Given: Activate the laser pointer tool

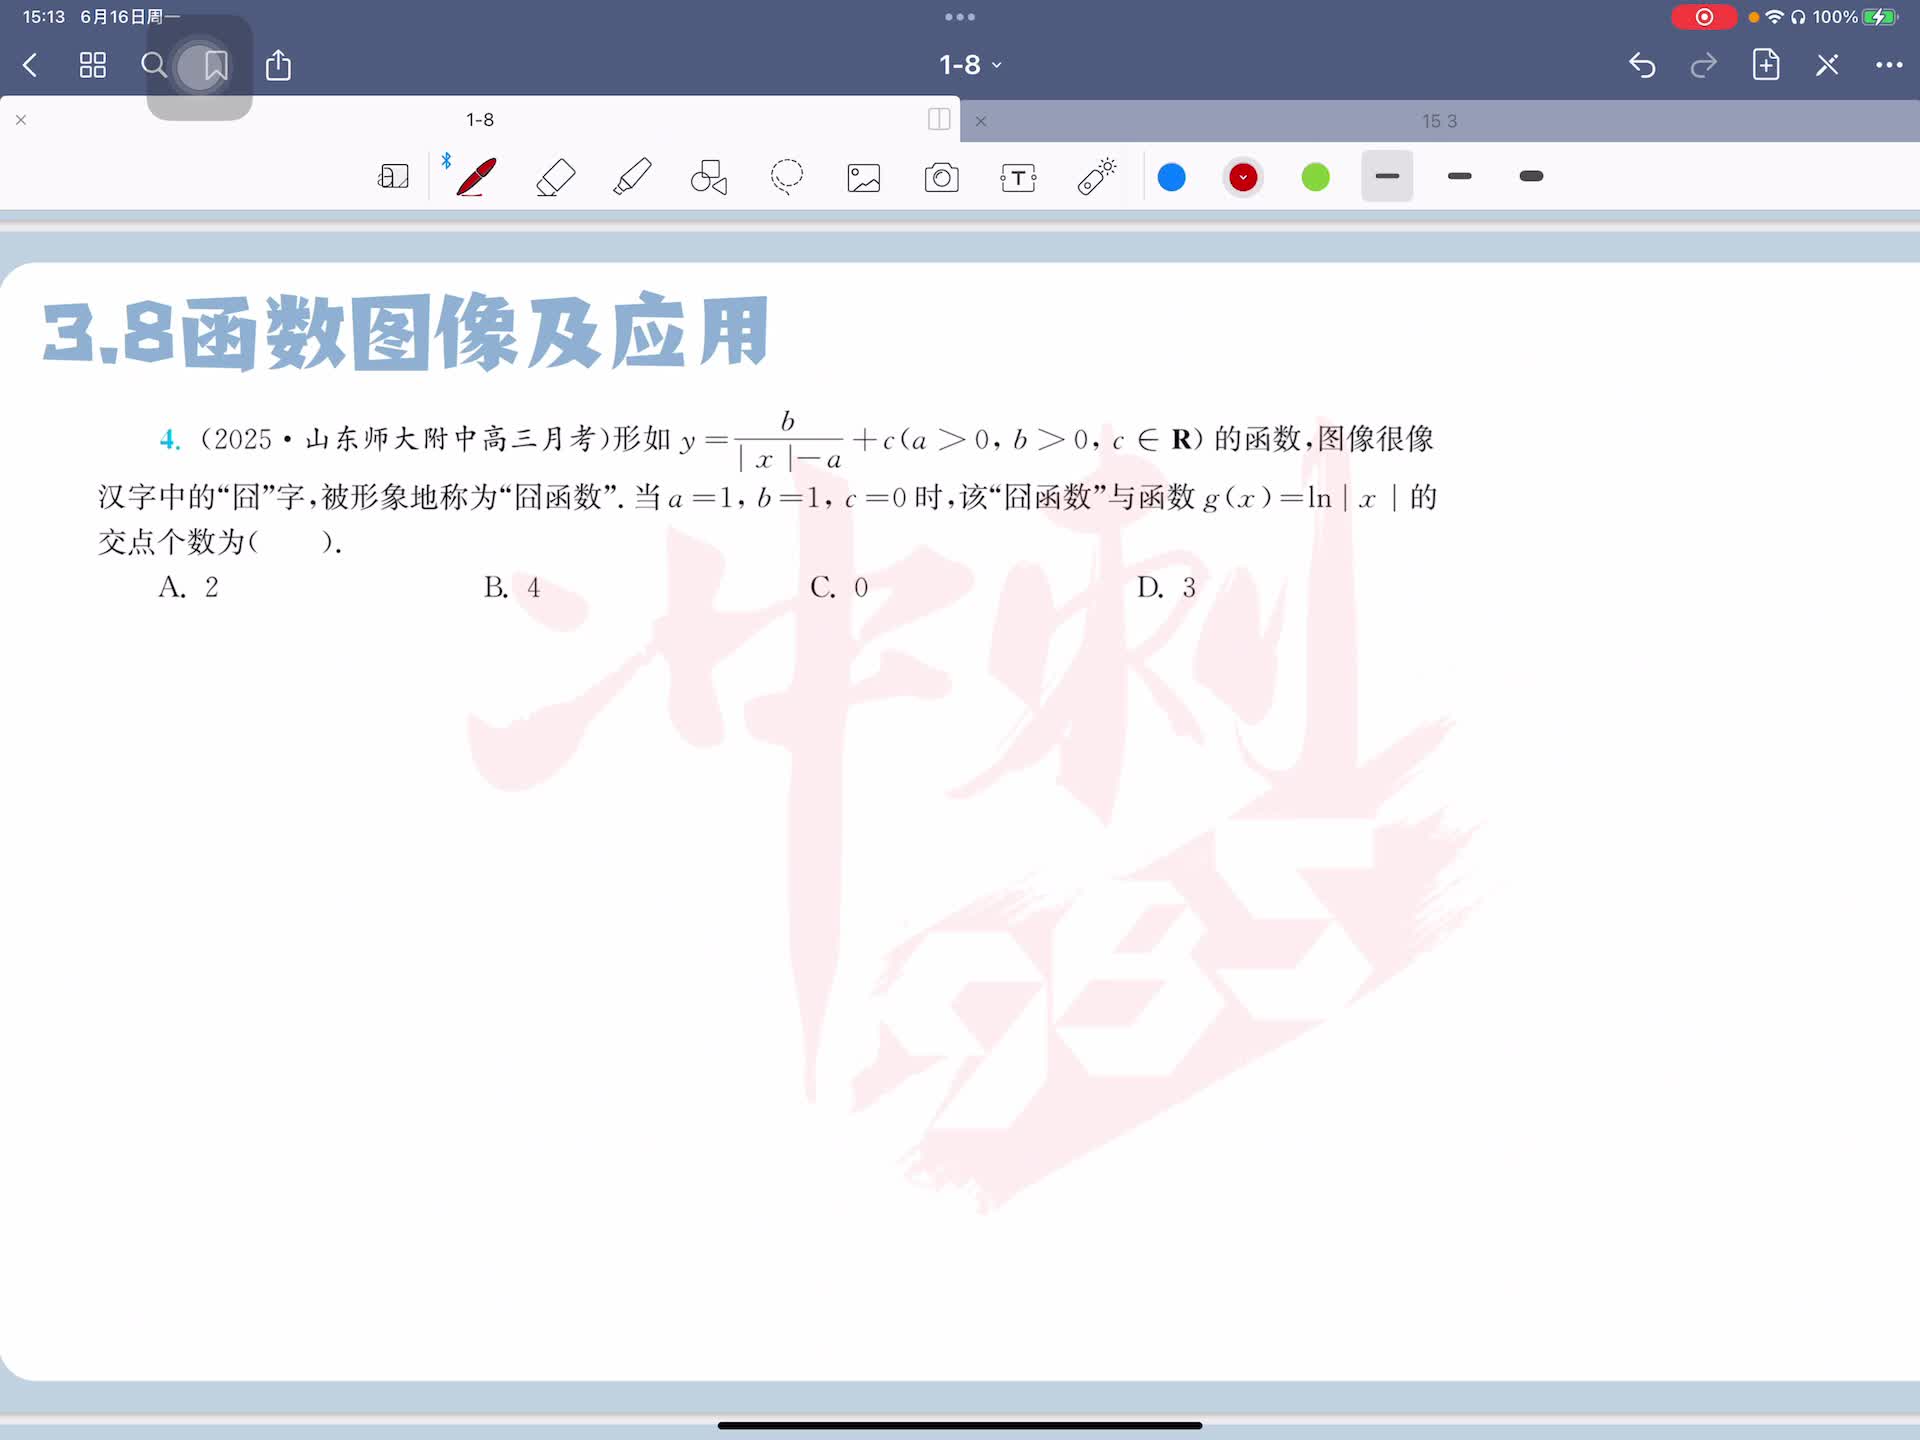Looking at the screenshot, I should 1096,177.
